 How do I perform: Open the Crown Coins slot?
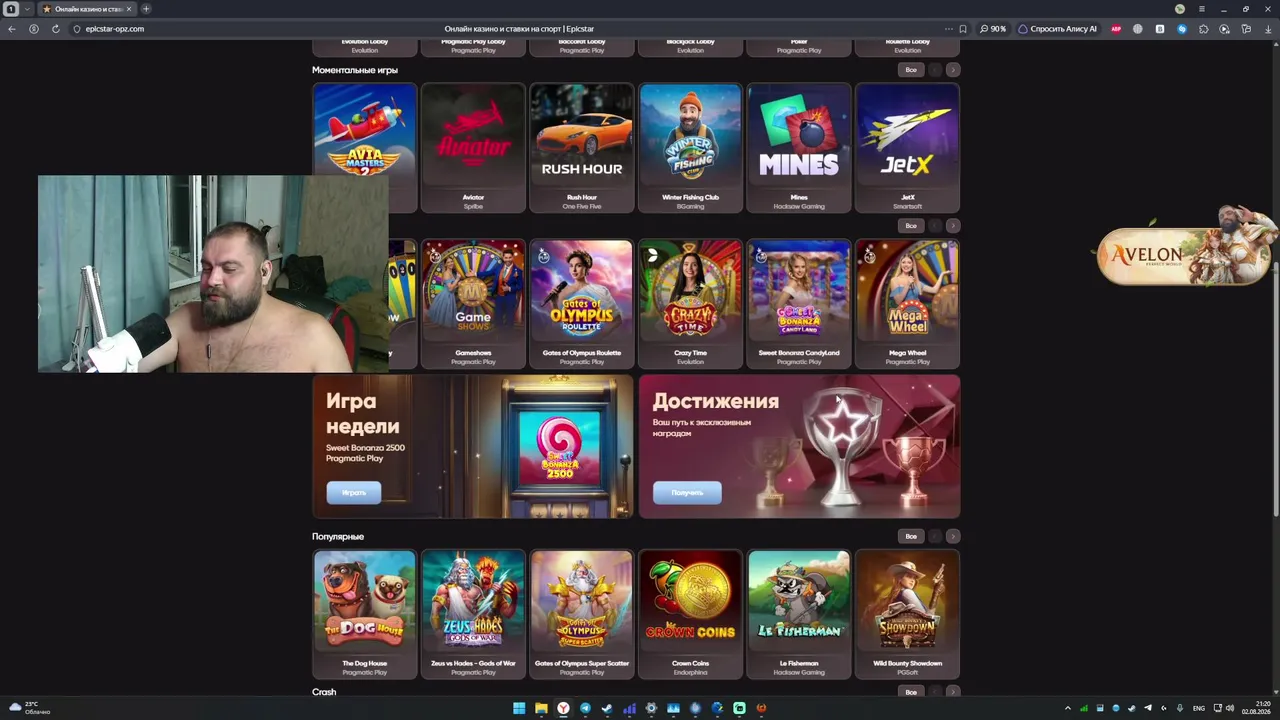click(x=690, y=614)
